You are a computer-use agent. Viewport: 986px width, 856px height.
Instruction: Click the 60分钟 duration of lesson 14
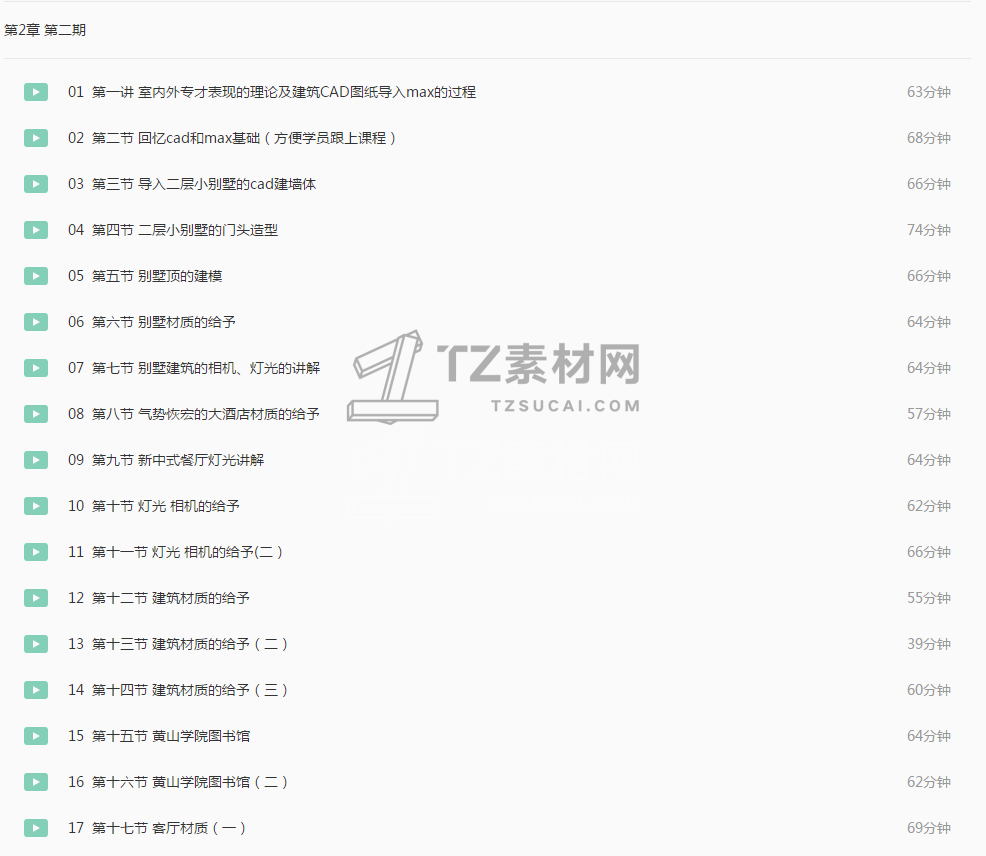[928, 690]
